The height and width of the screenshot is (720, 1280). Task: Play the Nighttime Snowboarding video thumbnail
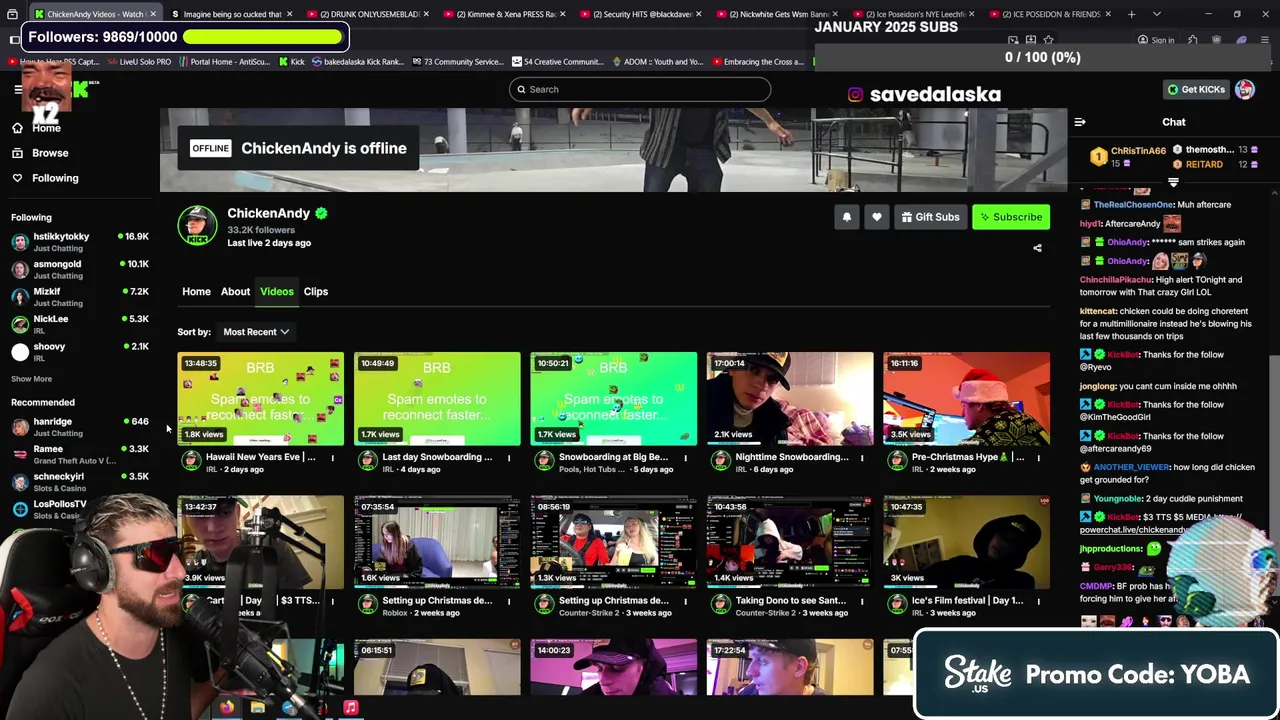(x=790, y=398)
